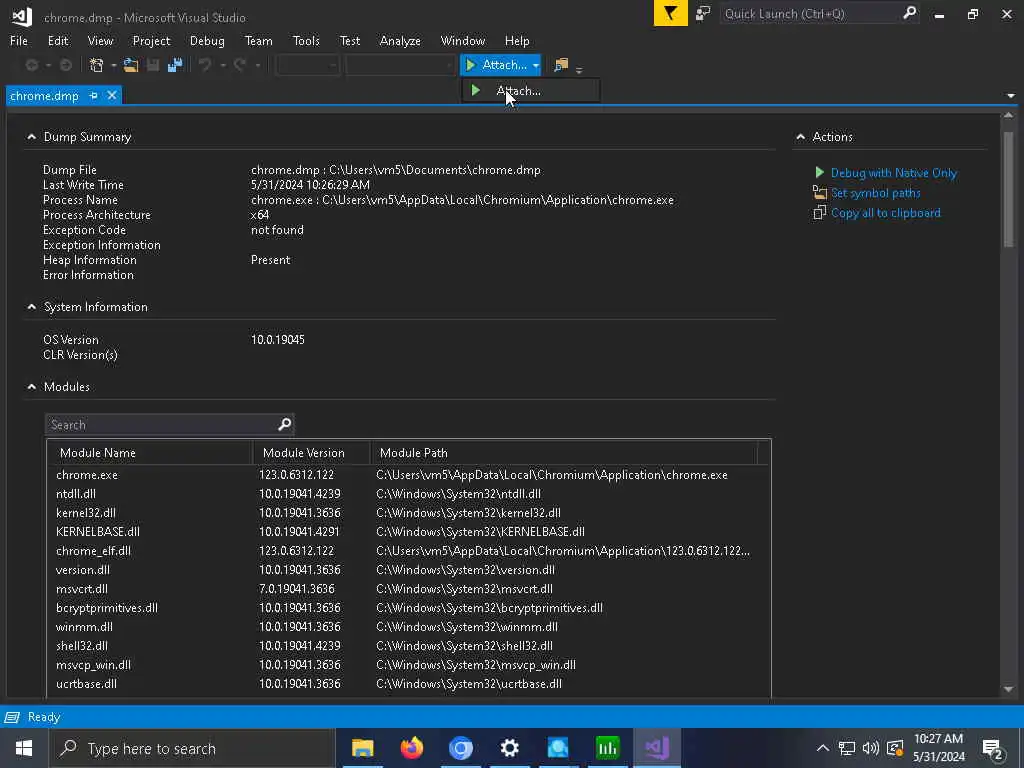Screen dimensions: 1024x768
Task: Click the vertical scrollbar down arrow
Action: (x=1008, y=689)
